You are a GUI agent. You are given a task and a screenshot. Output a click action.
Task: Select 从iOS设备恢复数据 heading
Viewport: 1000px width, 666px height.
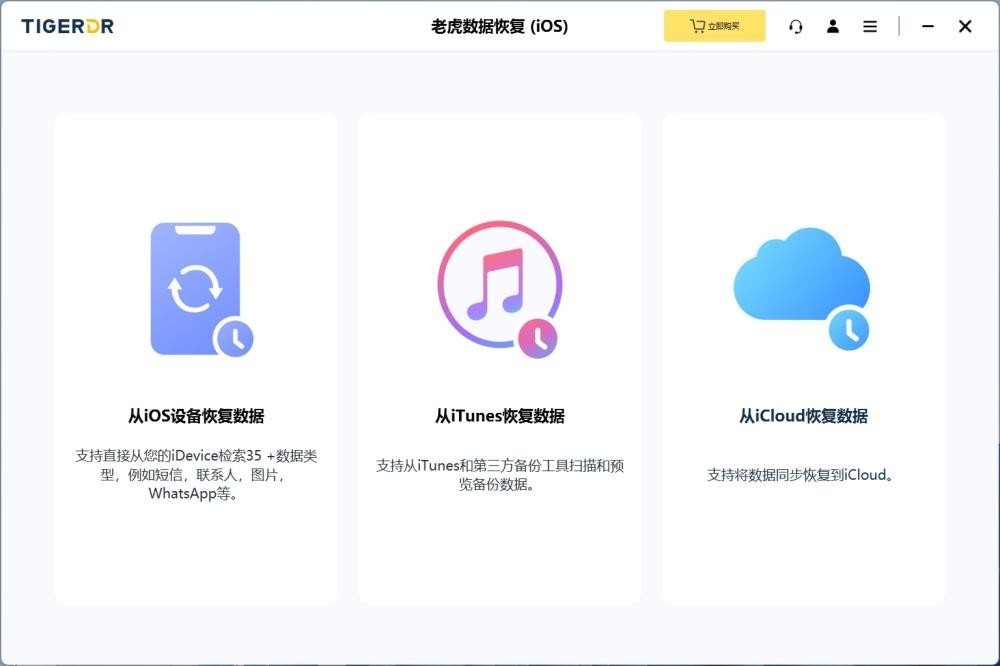tap(196, 416)
